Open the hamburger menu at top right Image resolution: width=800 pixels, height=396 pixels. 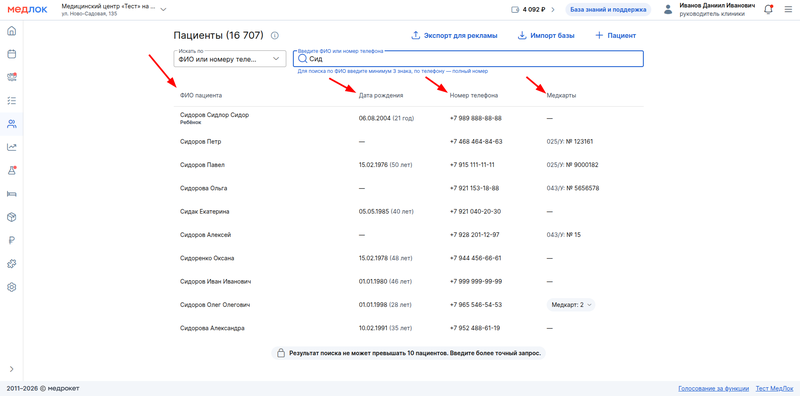tap(788, 9)
